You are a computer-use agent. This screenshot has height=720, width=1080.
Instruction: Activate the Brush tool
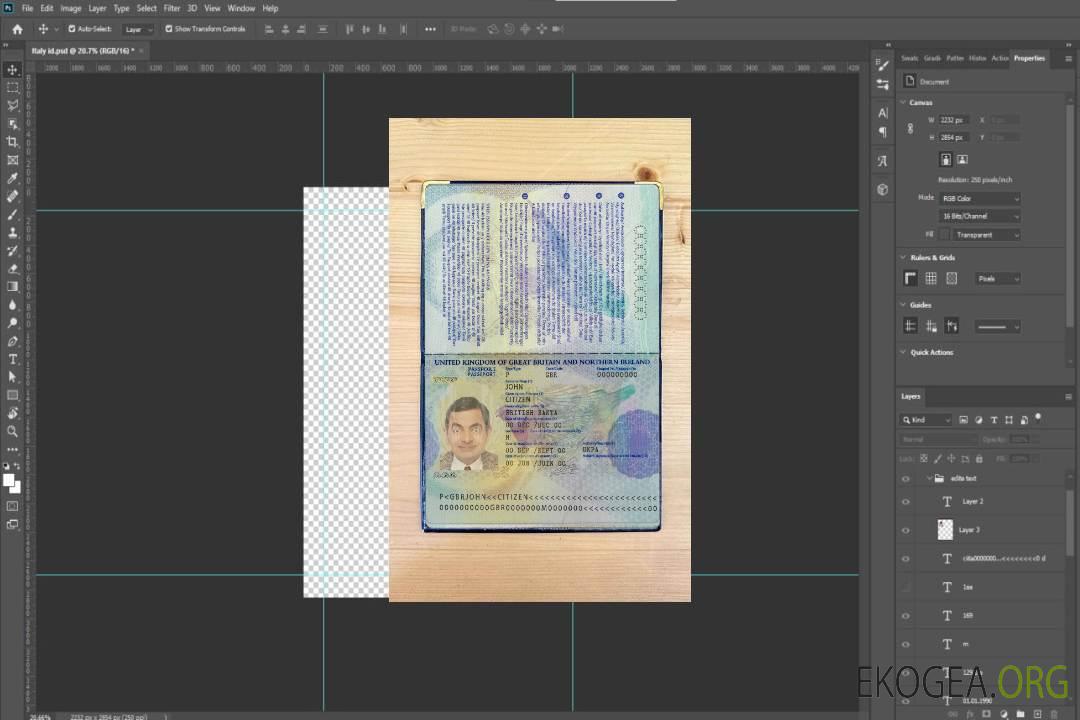click(x=12, y=214)
